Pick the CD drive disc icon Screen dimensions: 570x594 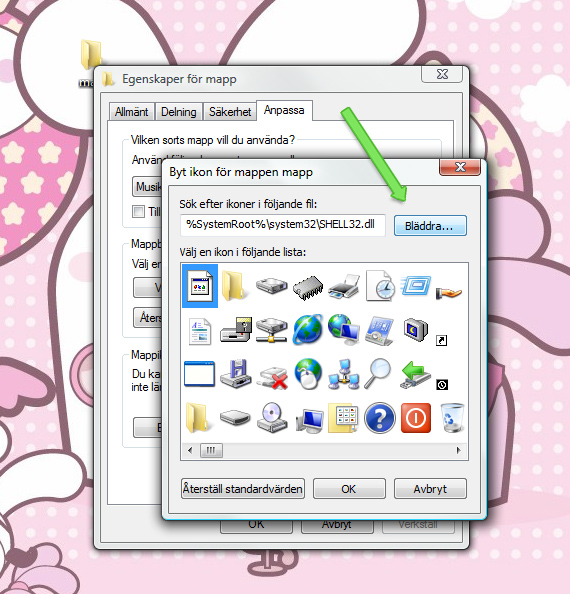coord(272,418)
